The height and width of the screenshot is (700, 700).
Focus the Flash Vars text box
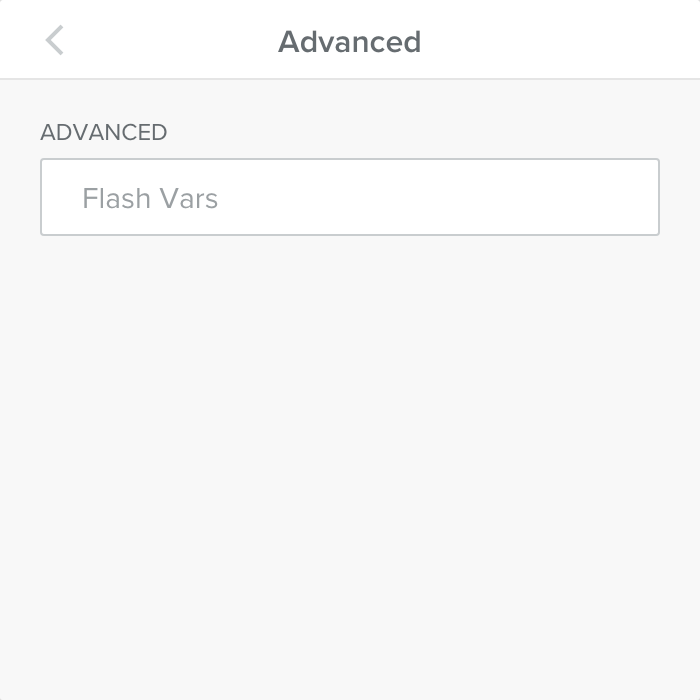[x=349, y=197]
